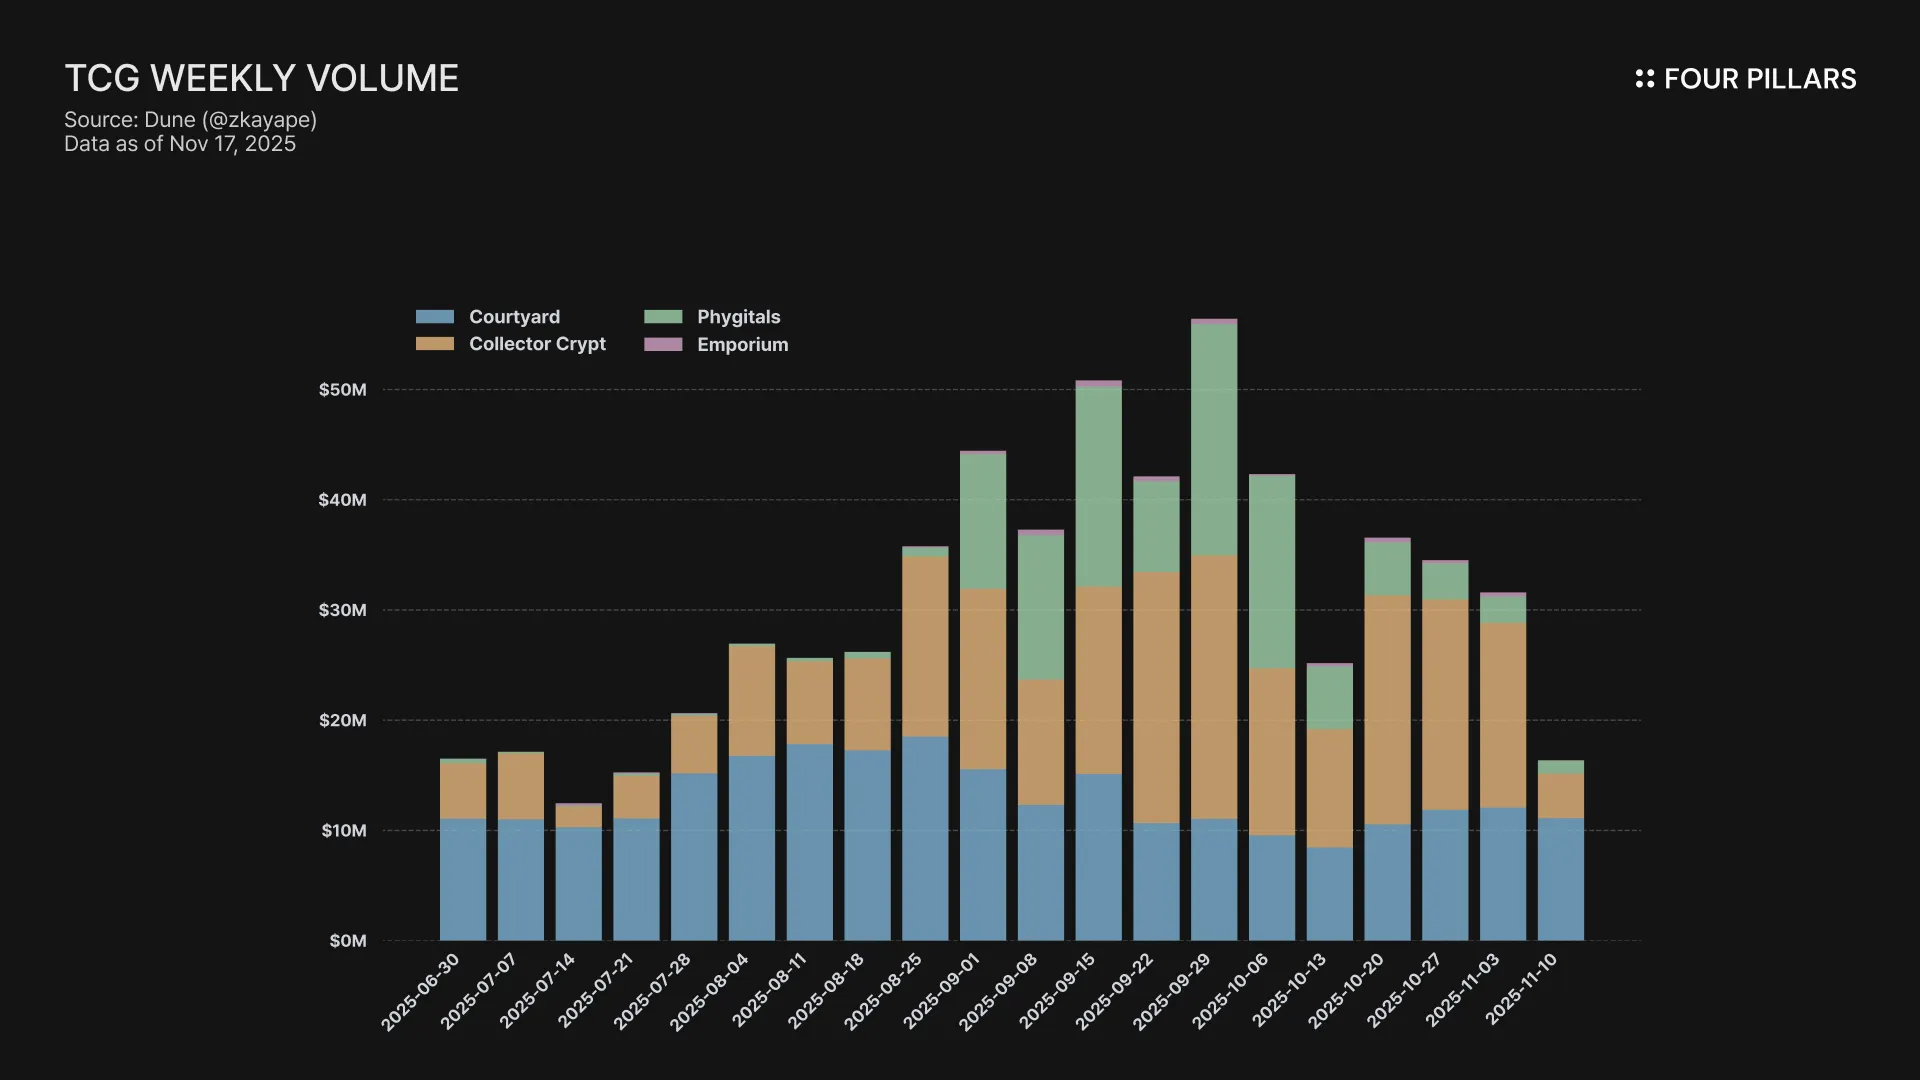Click the Four Pillars logo dots icon

pyautogui.click(x=1644, y=79)
